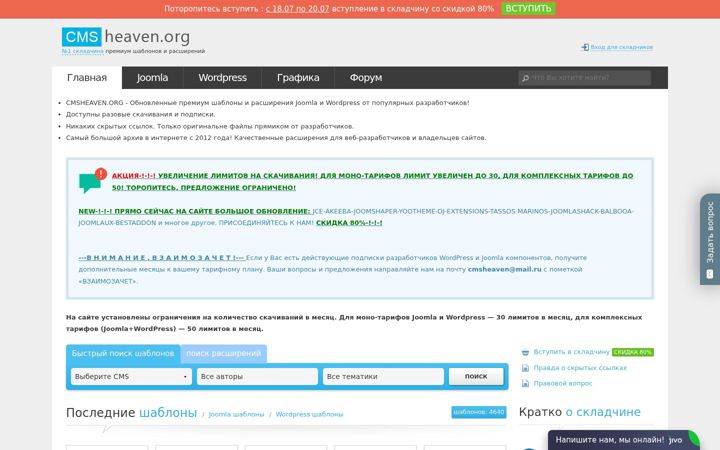
Task: Click the с 18.07 по 20.07 link
Action: (x=298, y=9)
